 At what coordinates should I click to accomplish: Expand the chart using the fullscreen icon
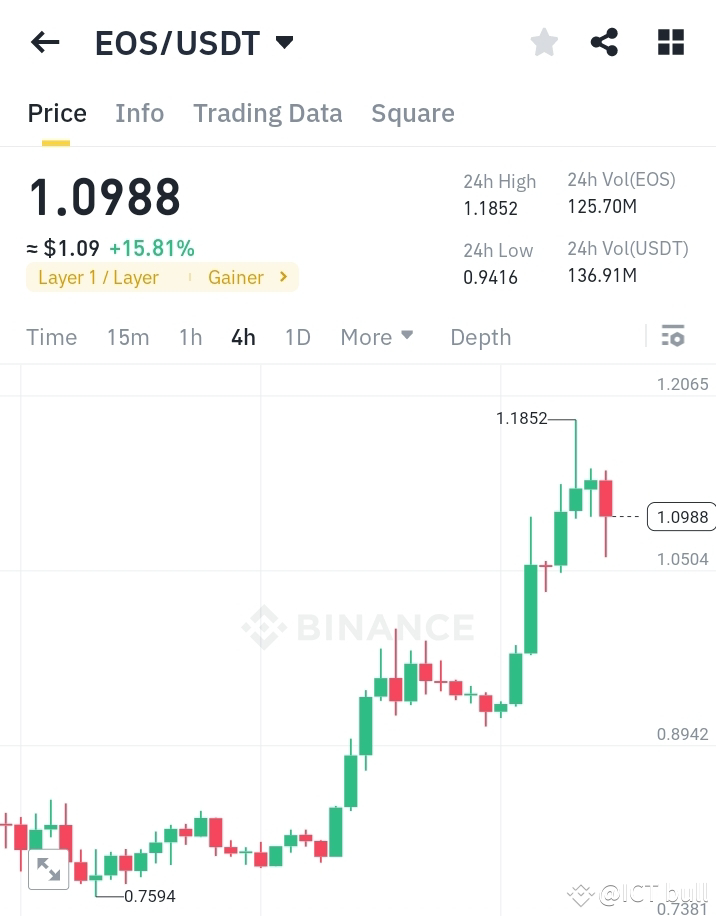[x=49, y=869]
